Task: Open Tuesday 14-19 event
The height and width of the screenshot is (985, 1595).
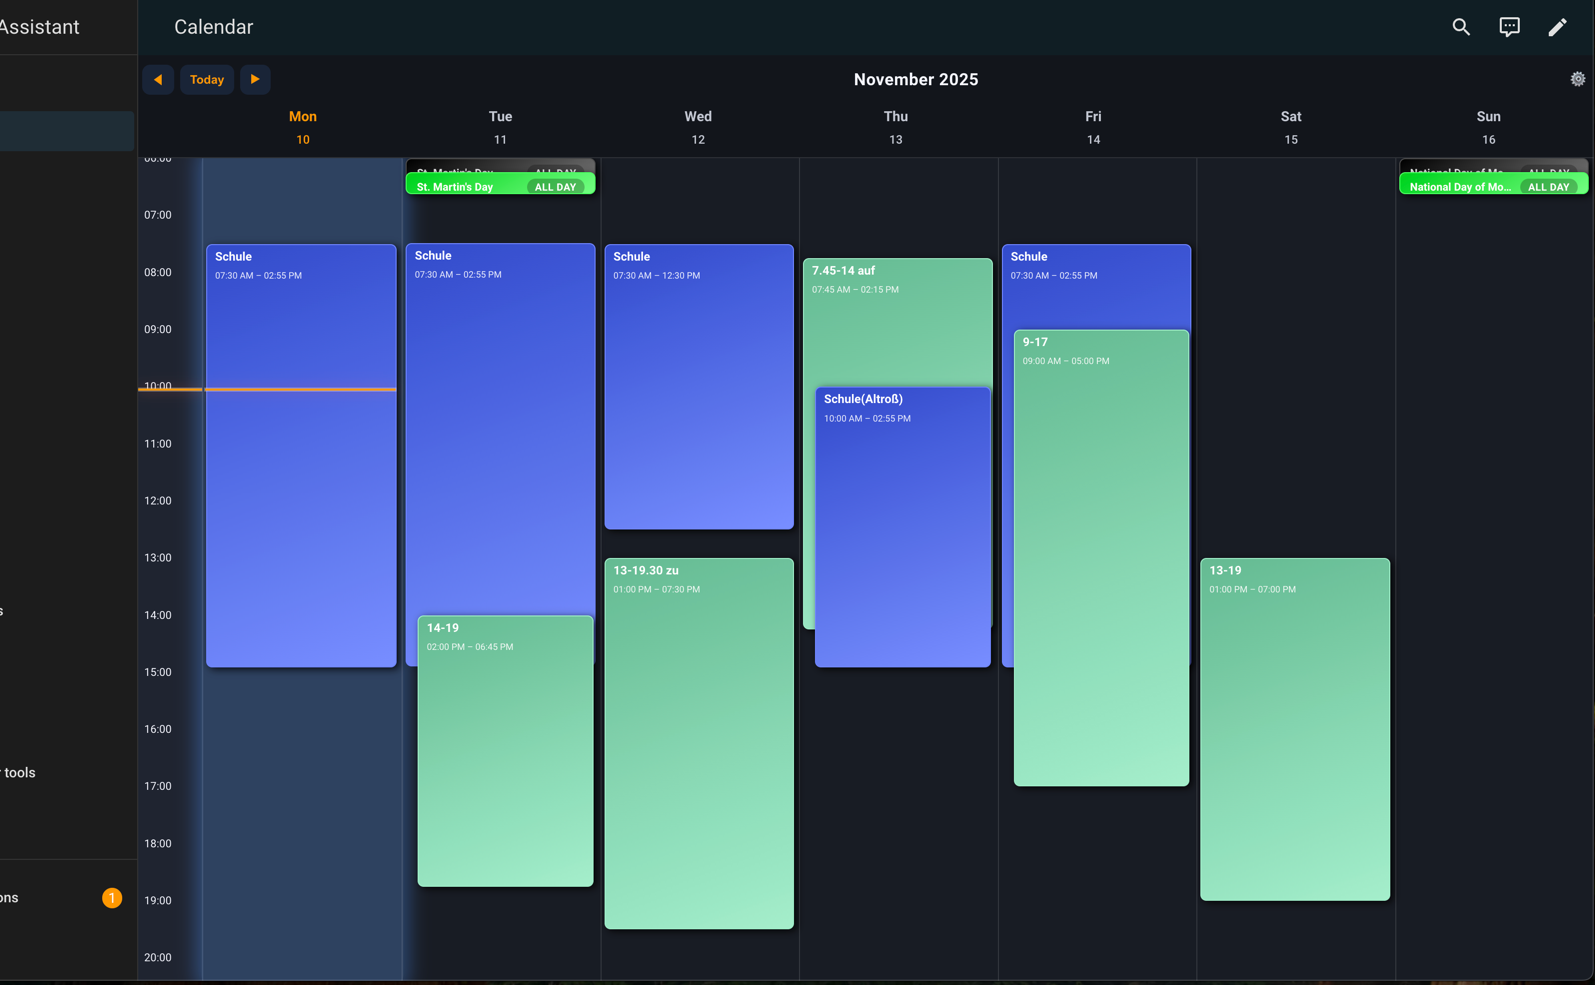Action: click(x=505, y=751)
